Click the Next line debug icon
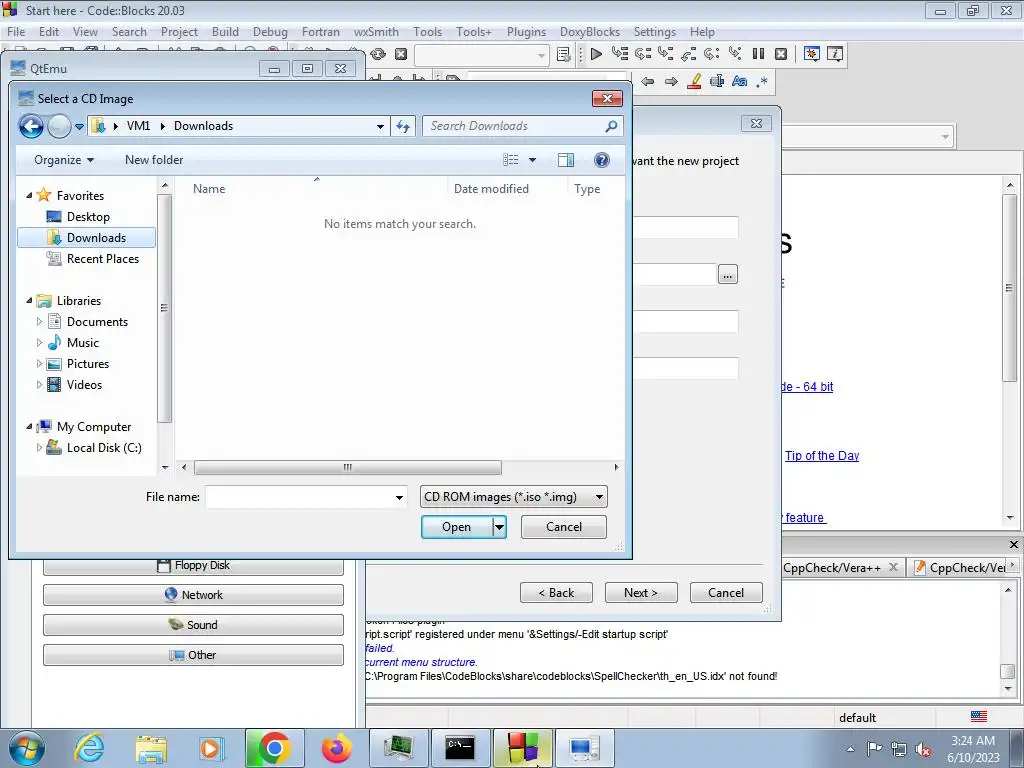This screenshot has width=1024, height=768. click(x=643, y=54)
